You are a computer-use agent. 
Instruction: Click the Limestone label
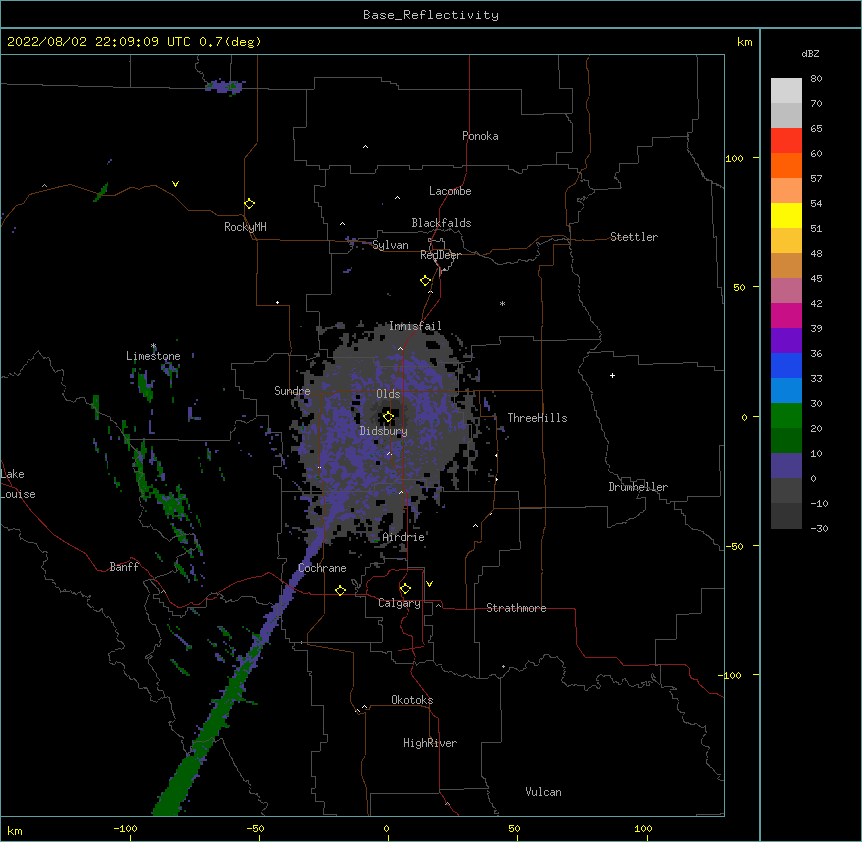pos(153,356)
